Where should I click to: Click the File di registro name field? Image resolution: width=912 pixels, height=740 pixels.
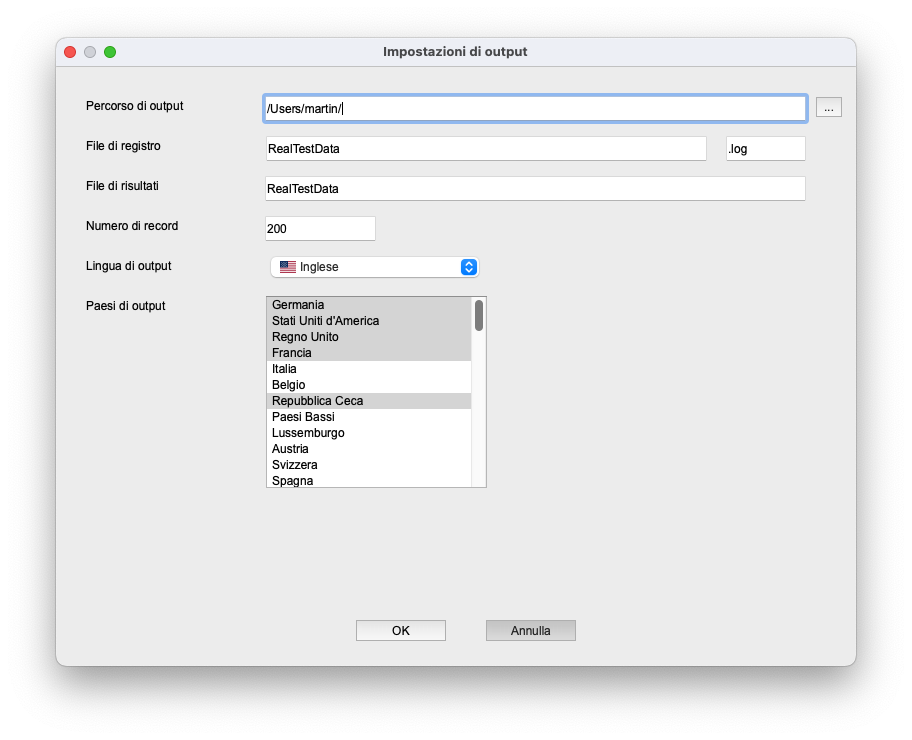485,149
